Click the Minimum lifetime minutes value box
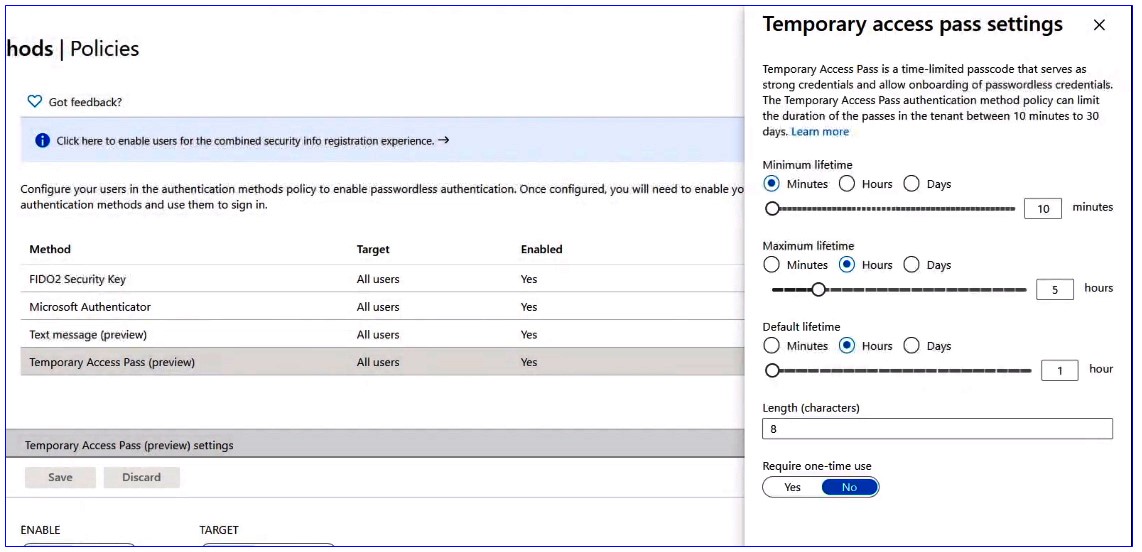Screen dimensions: 1142x552 (x=1043, y=209)
